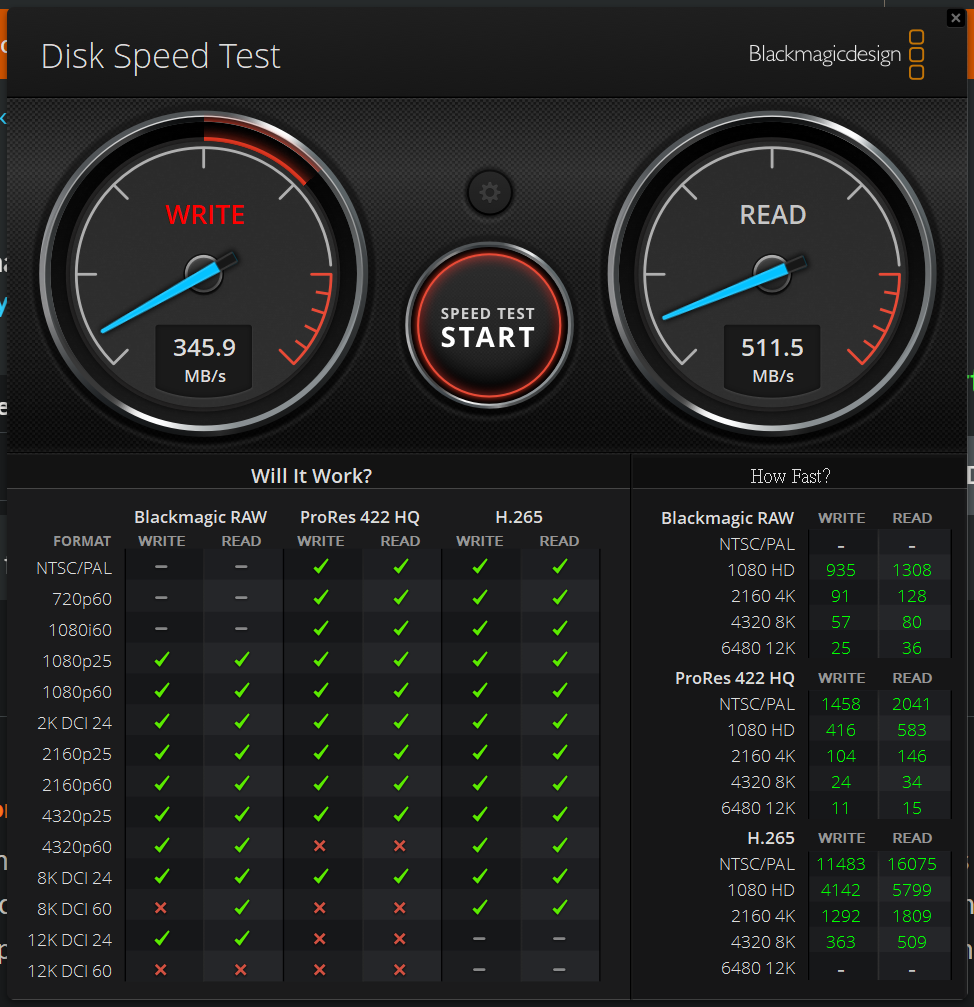Screen dimensions: 974x1007
Task: Click the READ speed gauge dial
Action: coord(772,272)
